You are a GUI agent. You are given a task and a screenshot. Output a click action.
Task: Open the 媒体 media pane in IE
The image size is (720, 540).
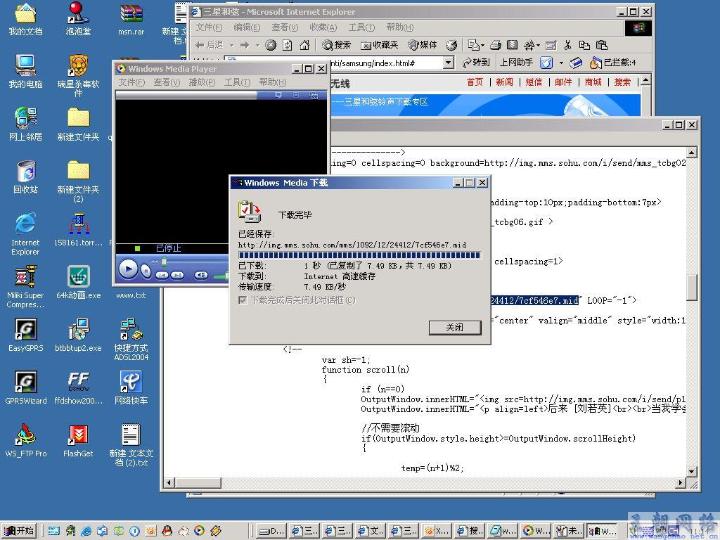pos(422,45)
